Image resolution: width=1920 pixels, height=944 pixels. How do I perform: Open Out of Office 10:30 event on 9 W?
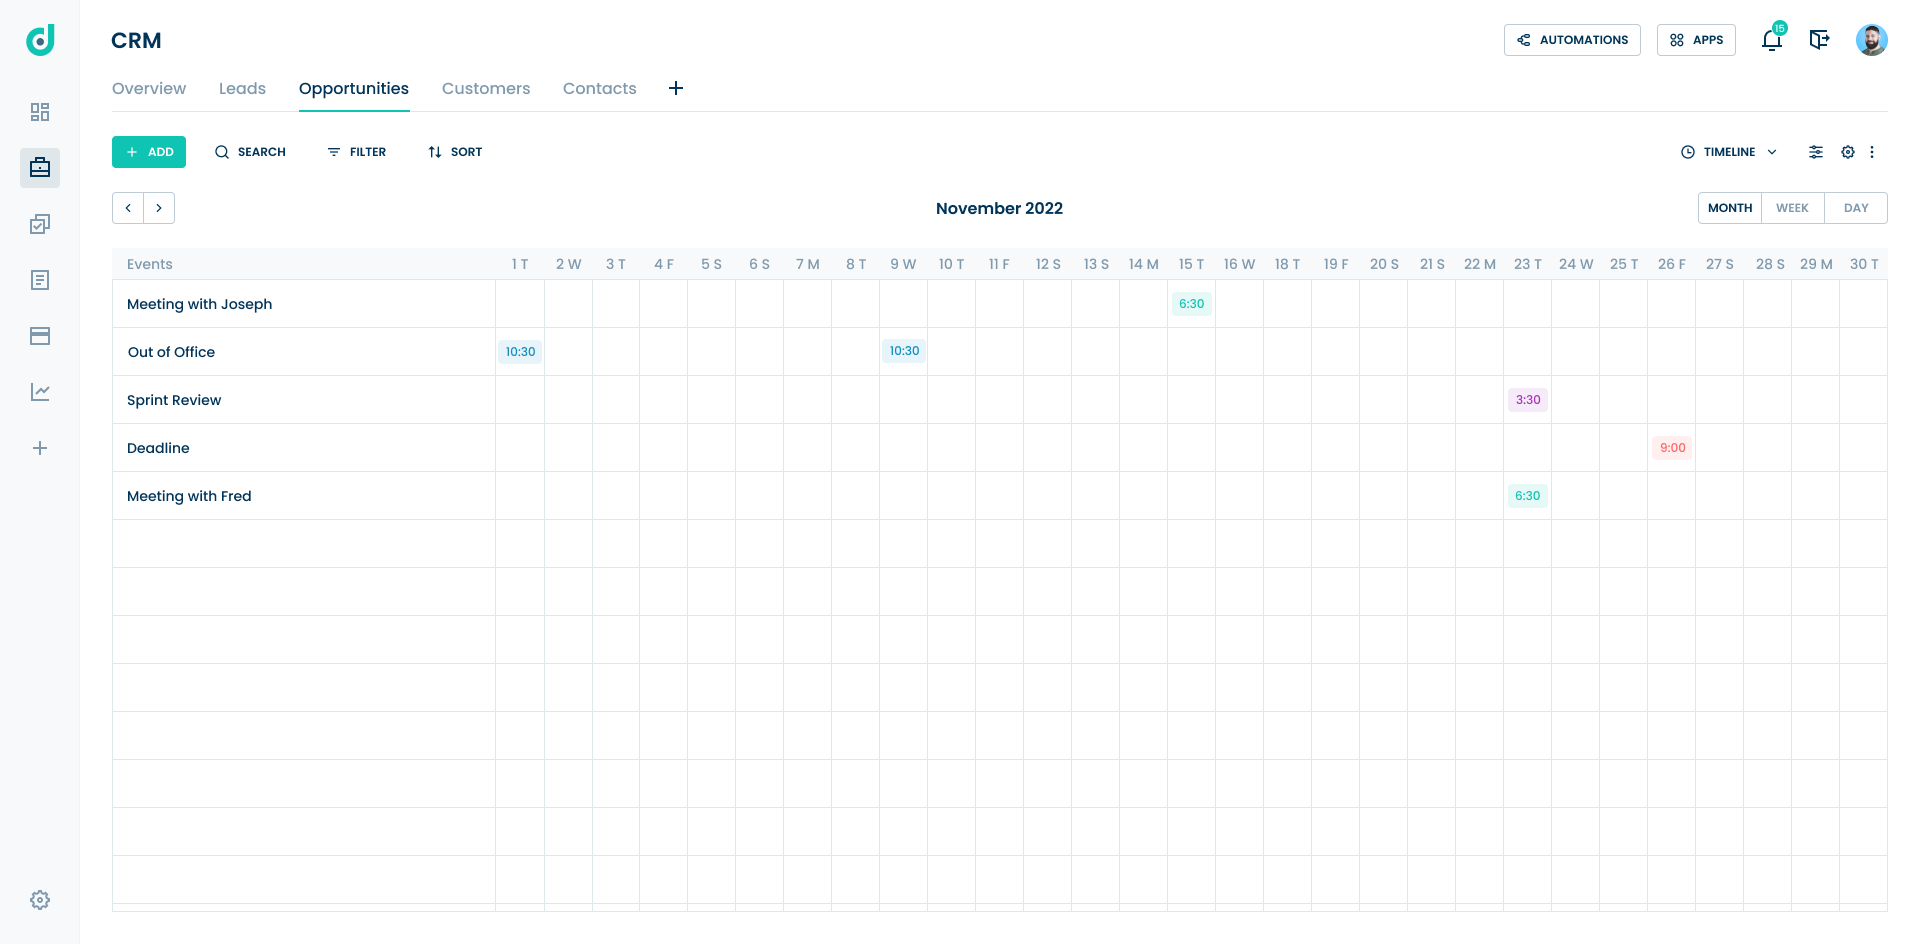click(904, 351)
